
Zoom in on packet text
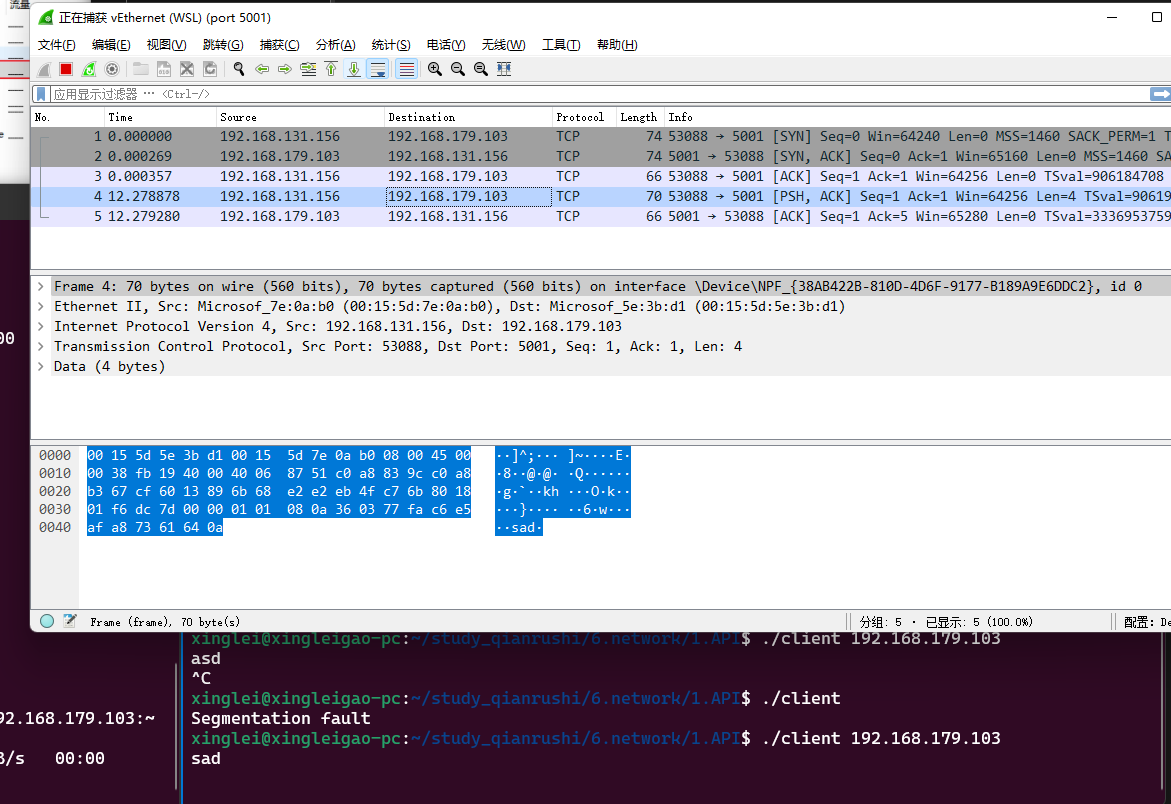[x=435, y=69]
